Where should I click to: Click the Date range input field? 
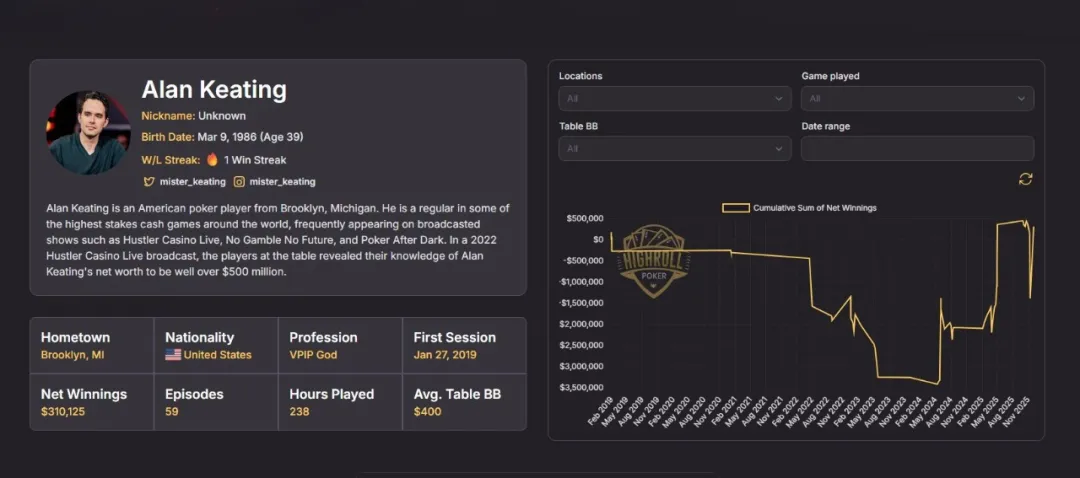[917, 149]
